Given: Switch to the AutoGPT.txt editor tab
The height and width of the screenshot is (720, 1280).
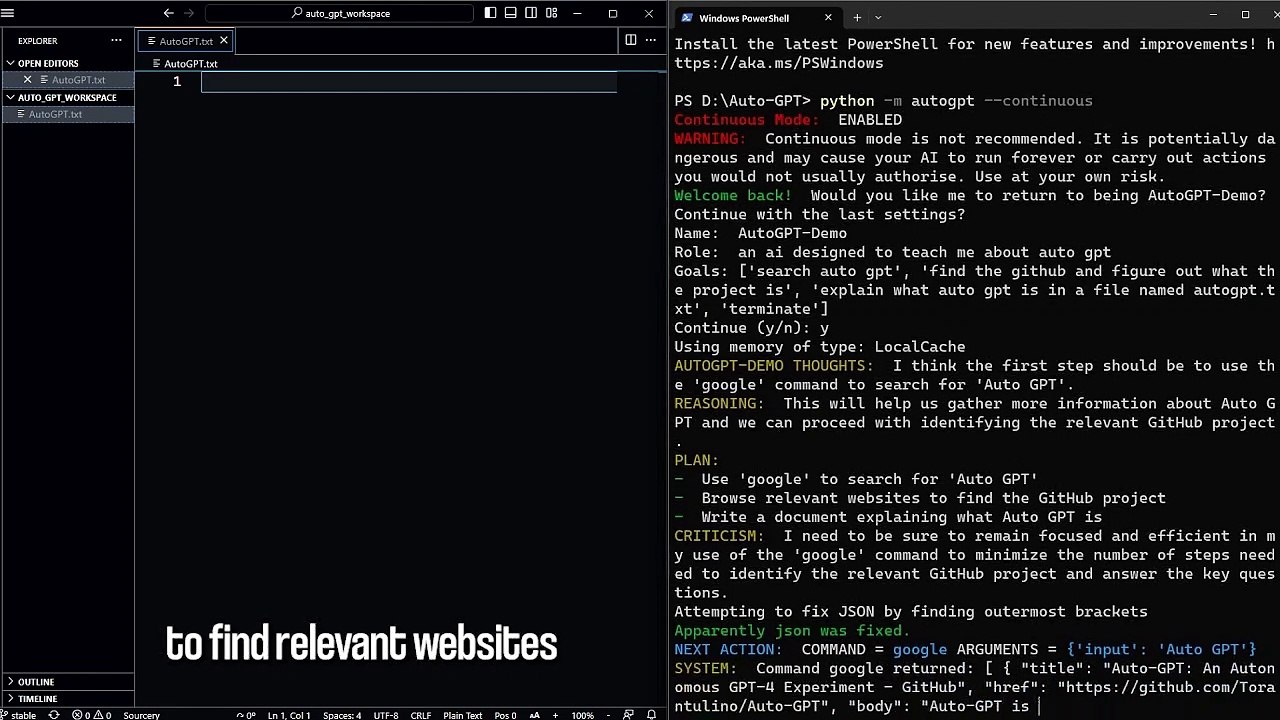Looking at the screenshot, I should (x=186, y=41).
